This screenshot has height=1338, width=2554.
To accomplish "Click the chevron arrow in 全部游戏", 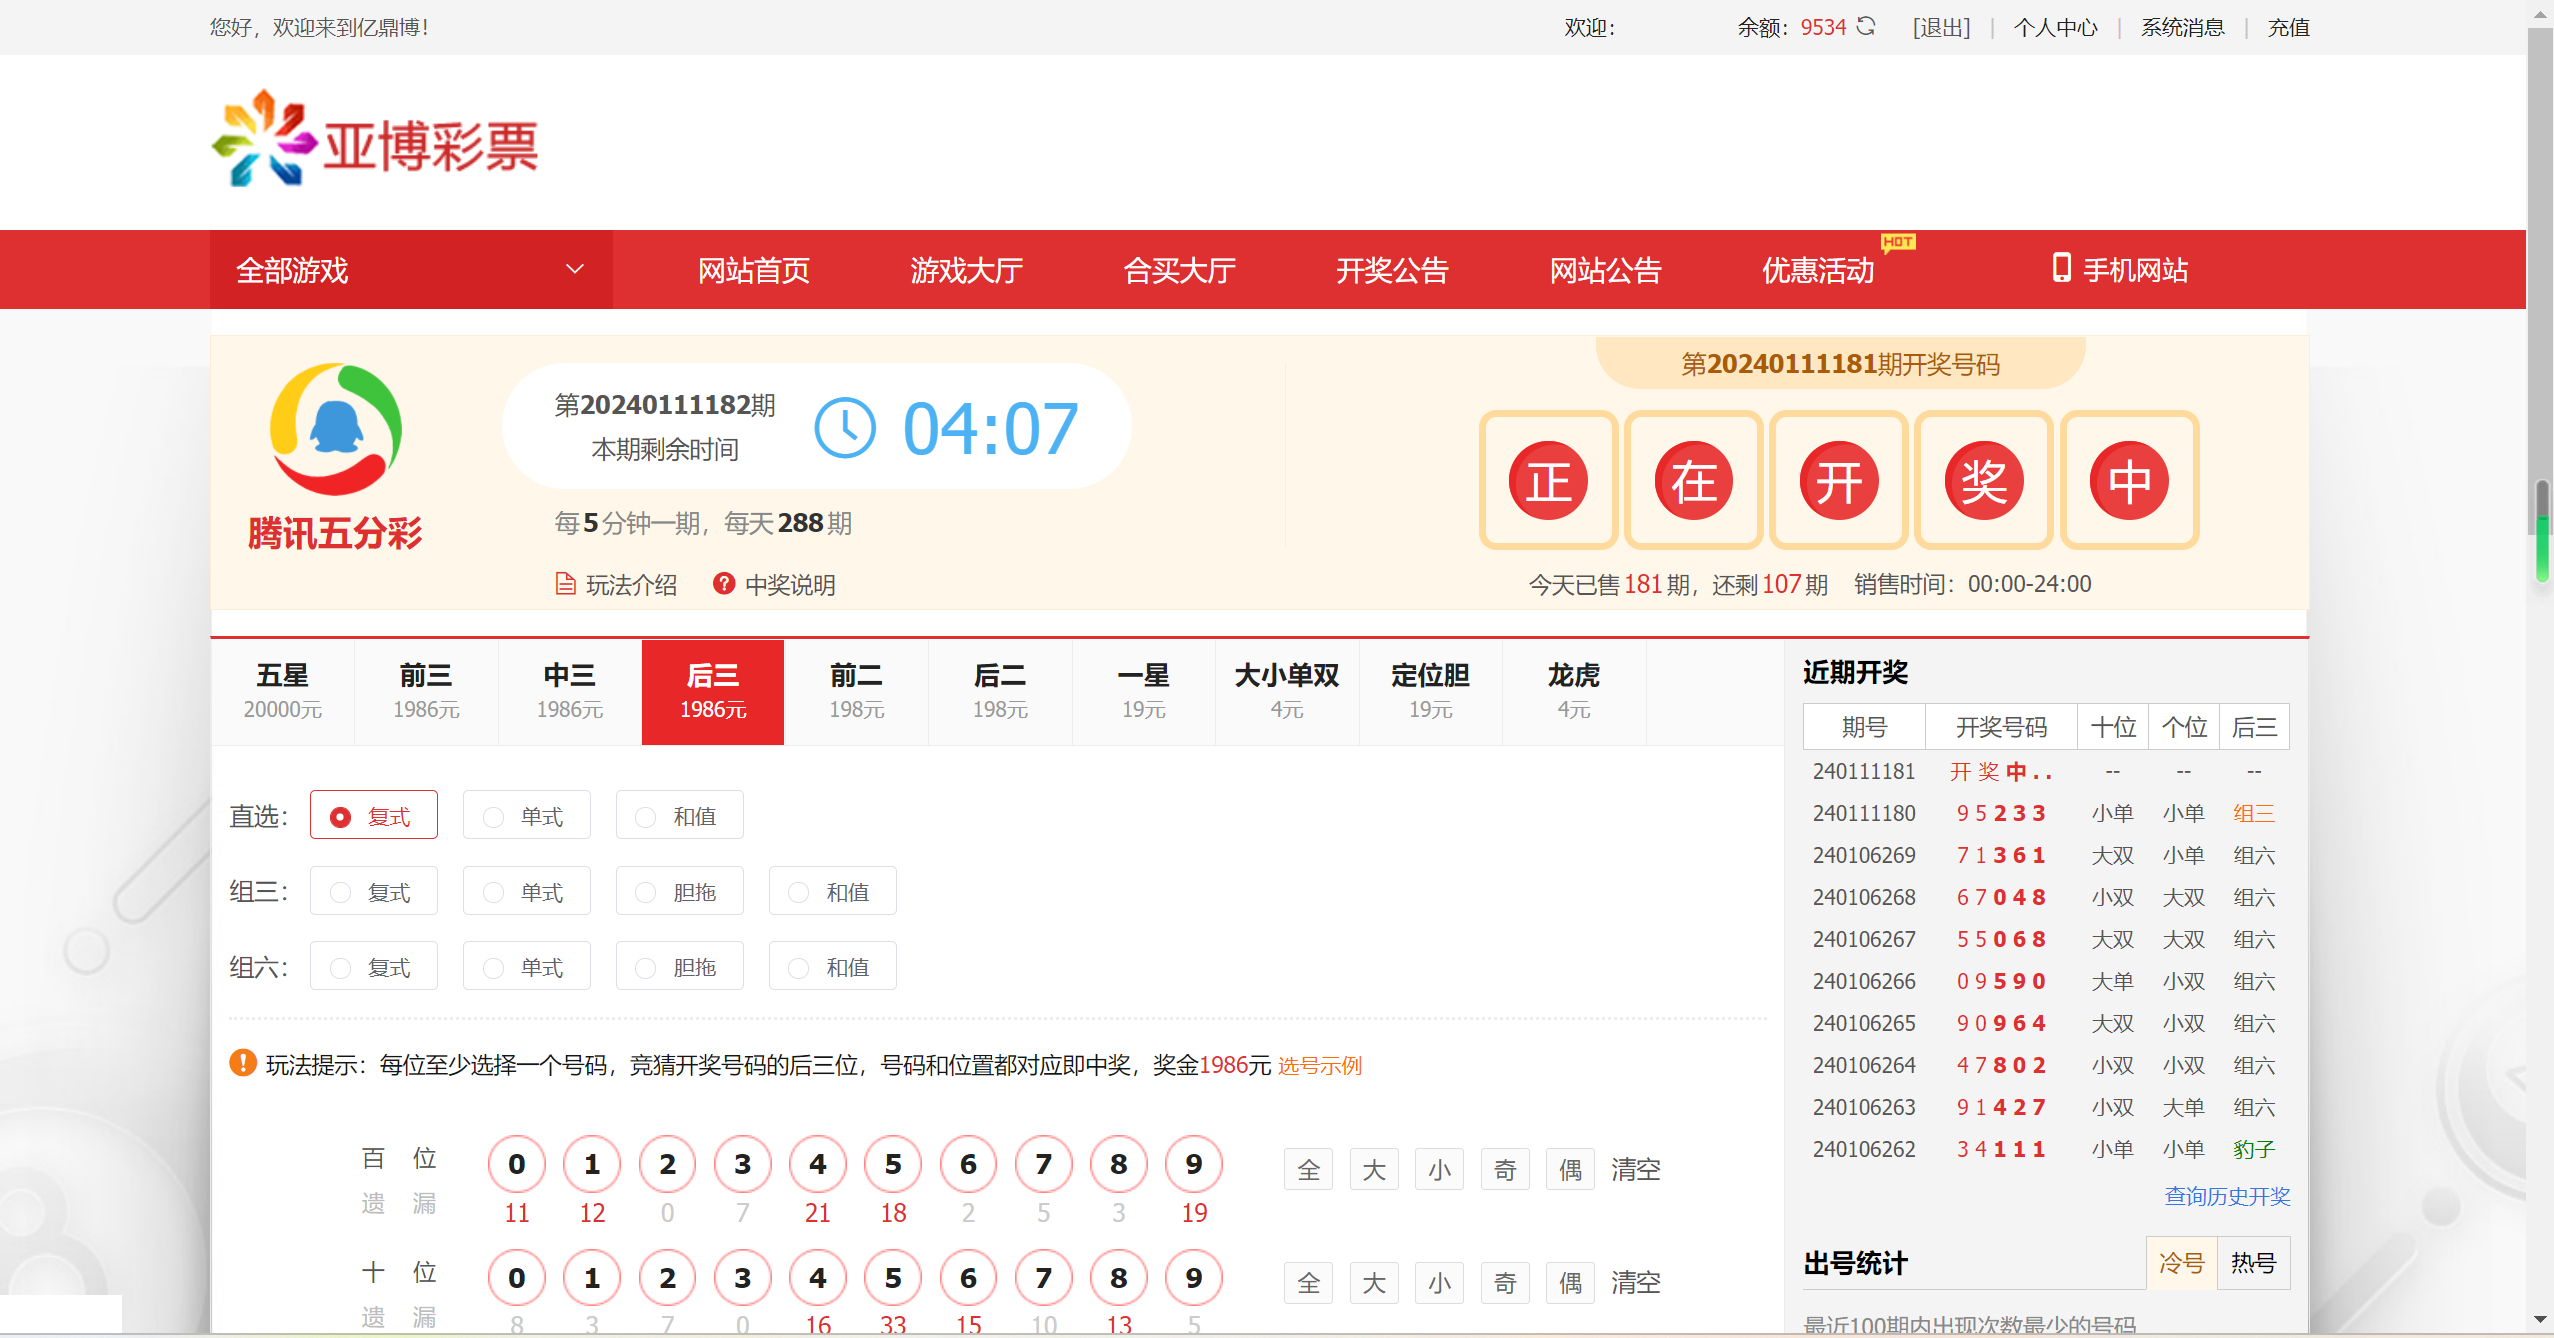I will pyautogui.click(x=575, y=269).
